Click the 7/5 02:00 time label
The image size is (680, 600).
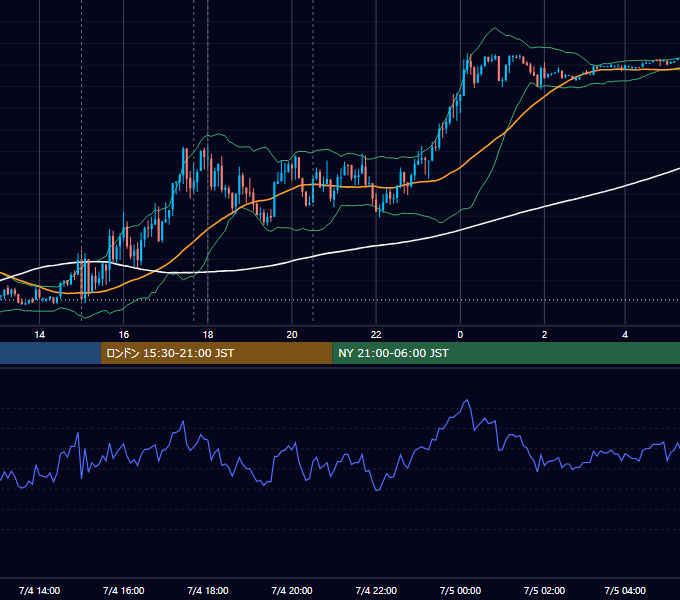(x=544, y=590)
